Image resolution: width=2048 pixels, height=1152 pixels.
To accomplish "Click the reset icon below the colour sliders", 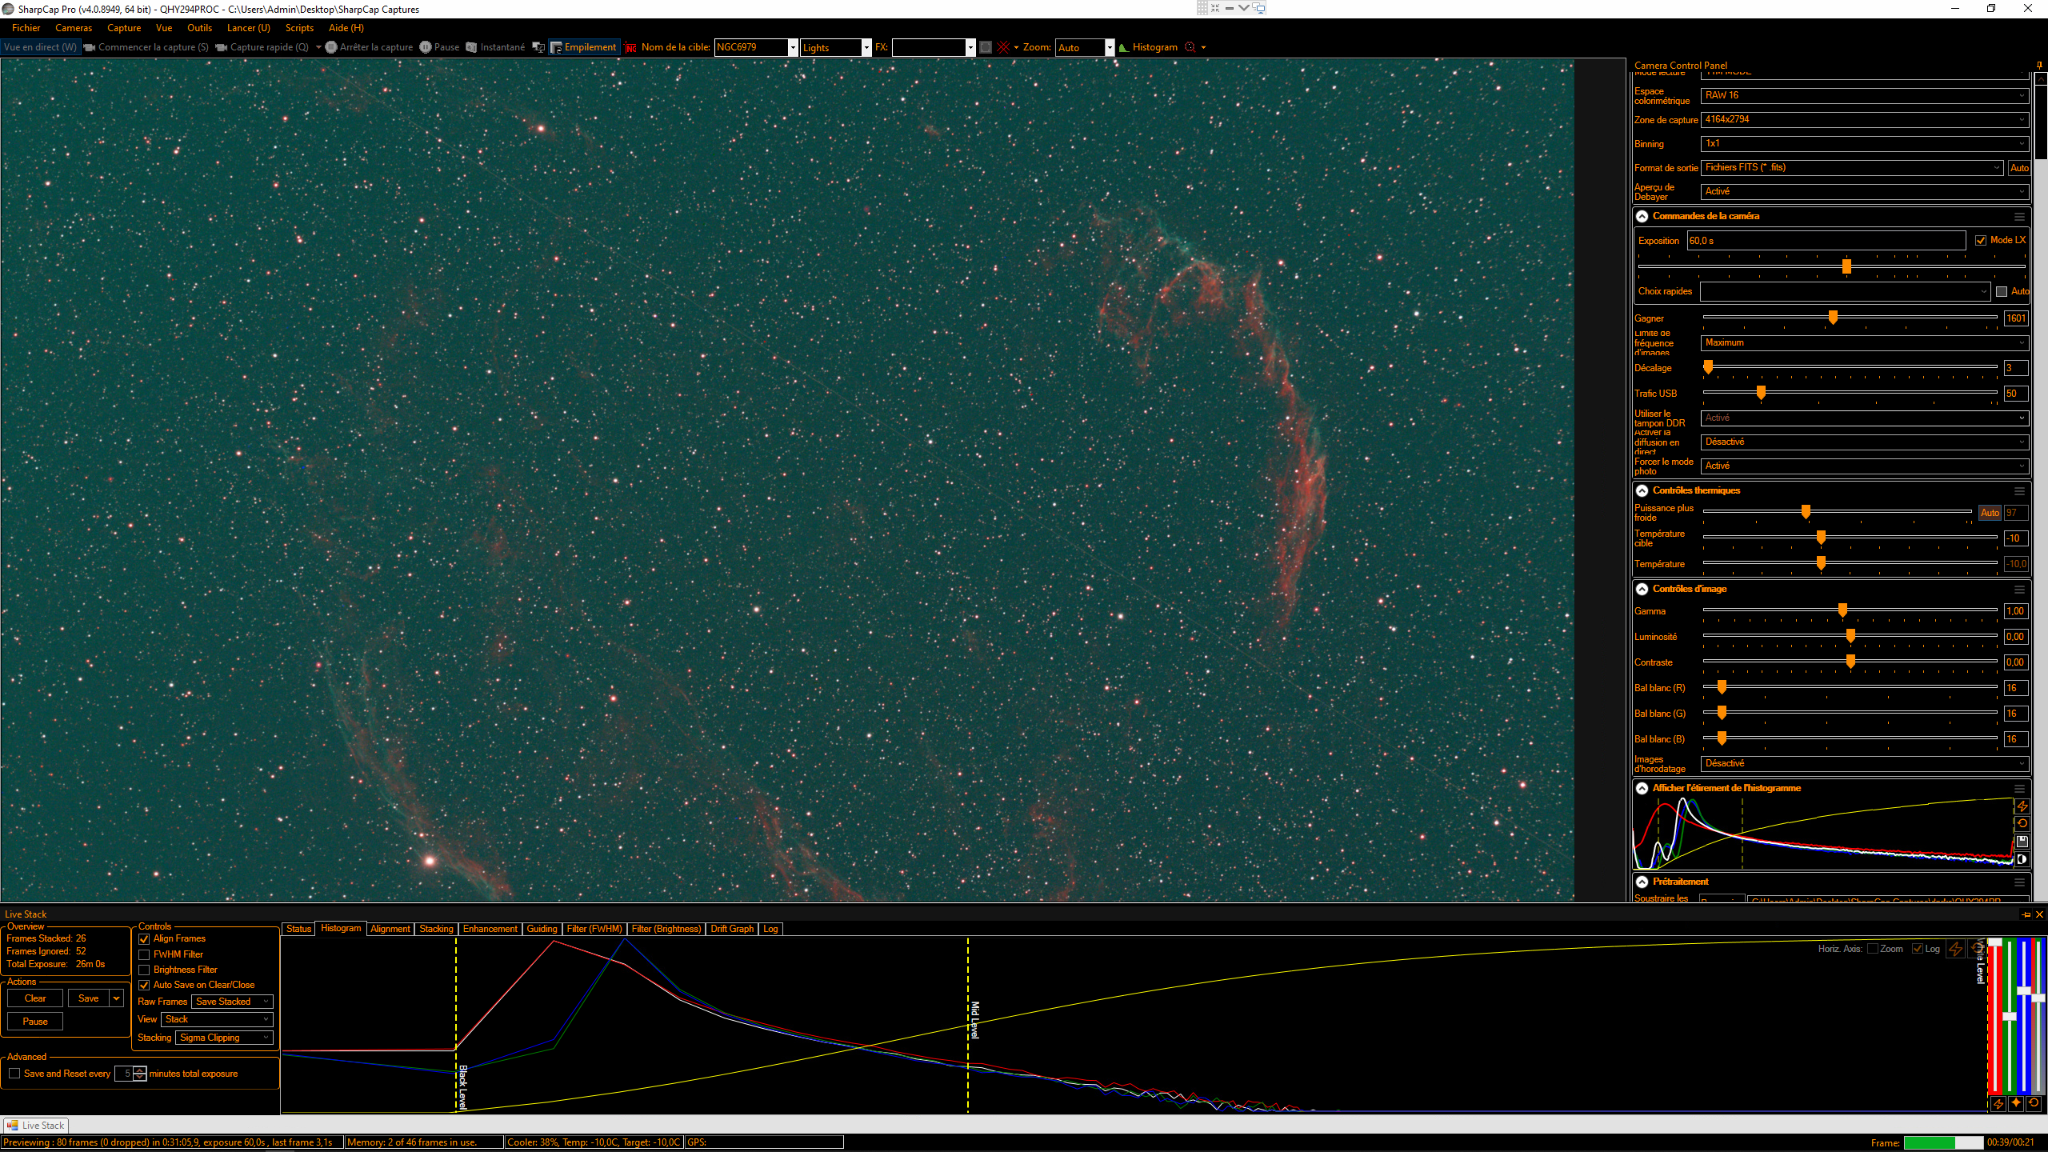I will click(2033, 1103).
